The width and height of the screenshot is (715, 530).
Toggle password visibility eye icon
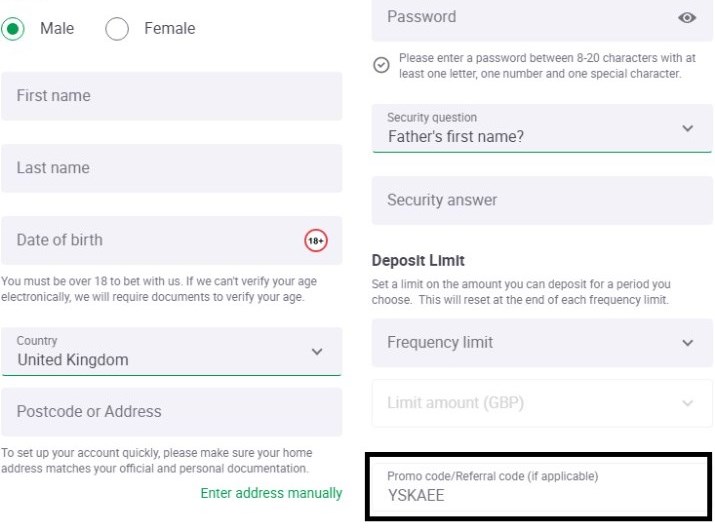[x=687, y=18]
